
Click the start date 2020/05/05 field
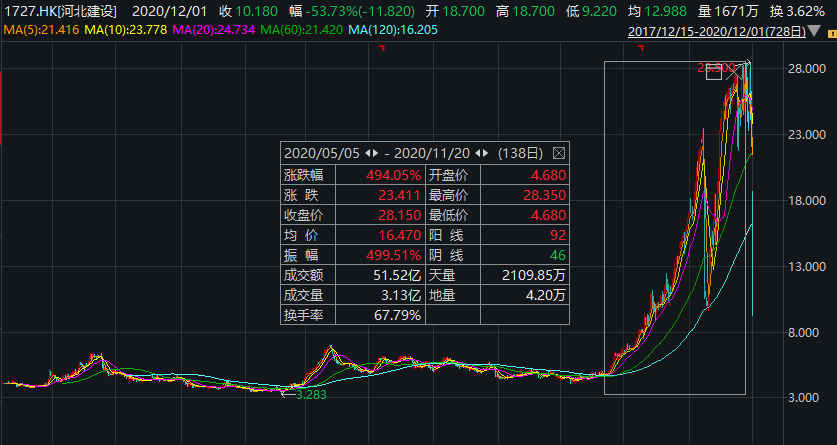(322, 154)
